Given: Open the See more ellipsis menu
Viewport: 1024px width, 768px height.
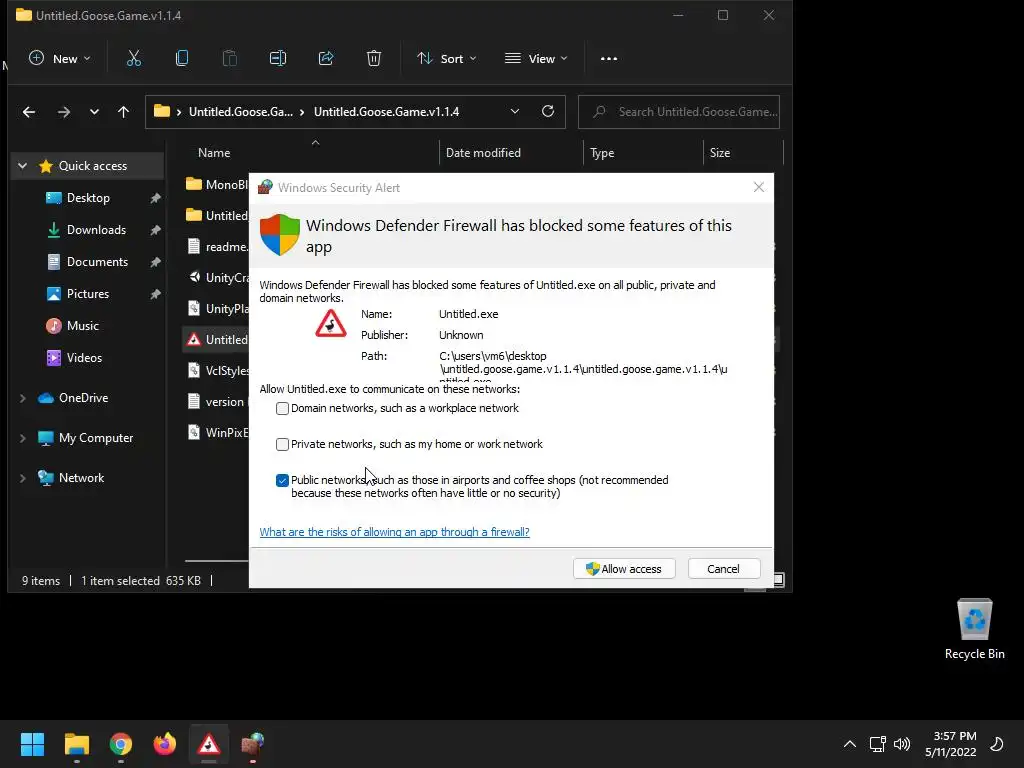Looking at the screenshot, I should pyautogui.click(x=609, y=58).
